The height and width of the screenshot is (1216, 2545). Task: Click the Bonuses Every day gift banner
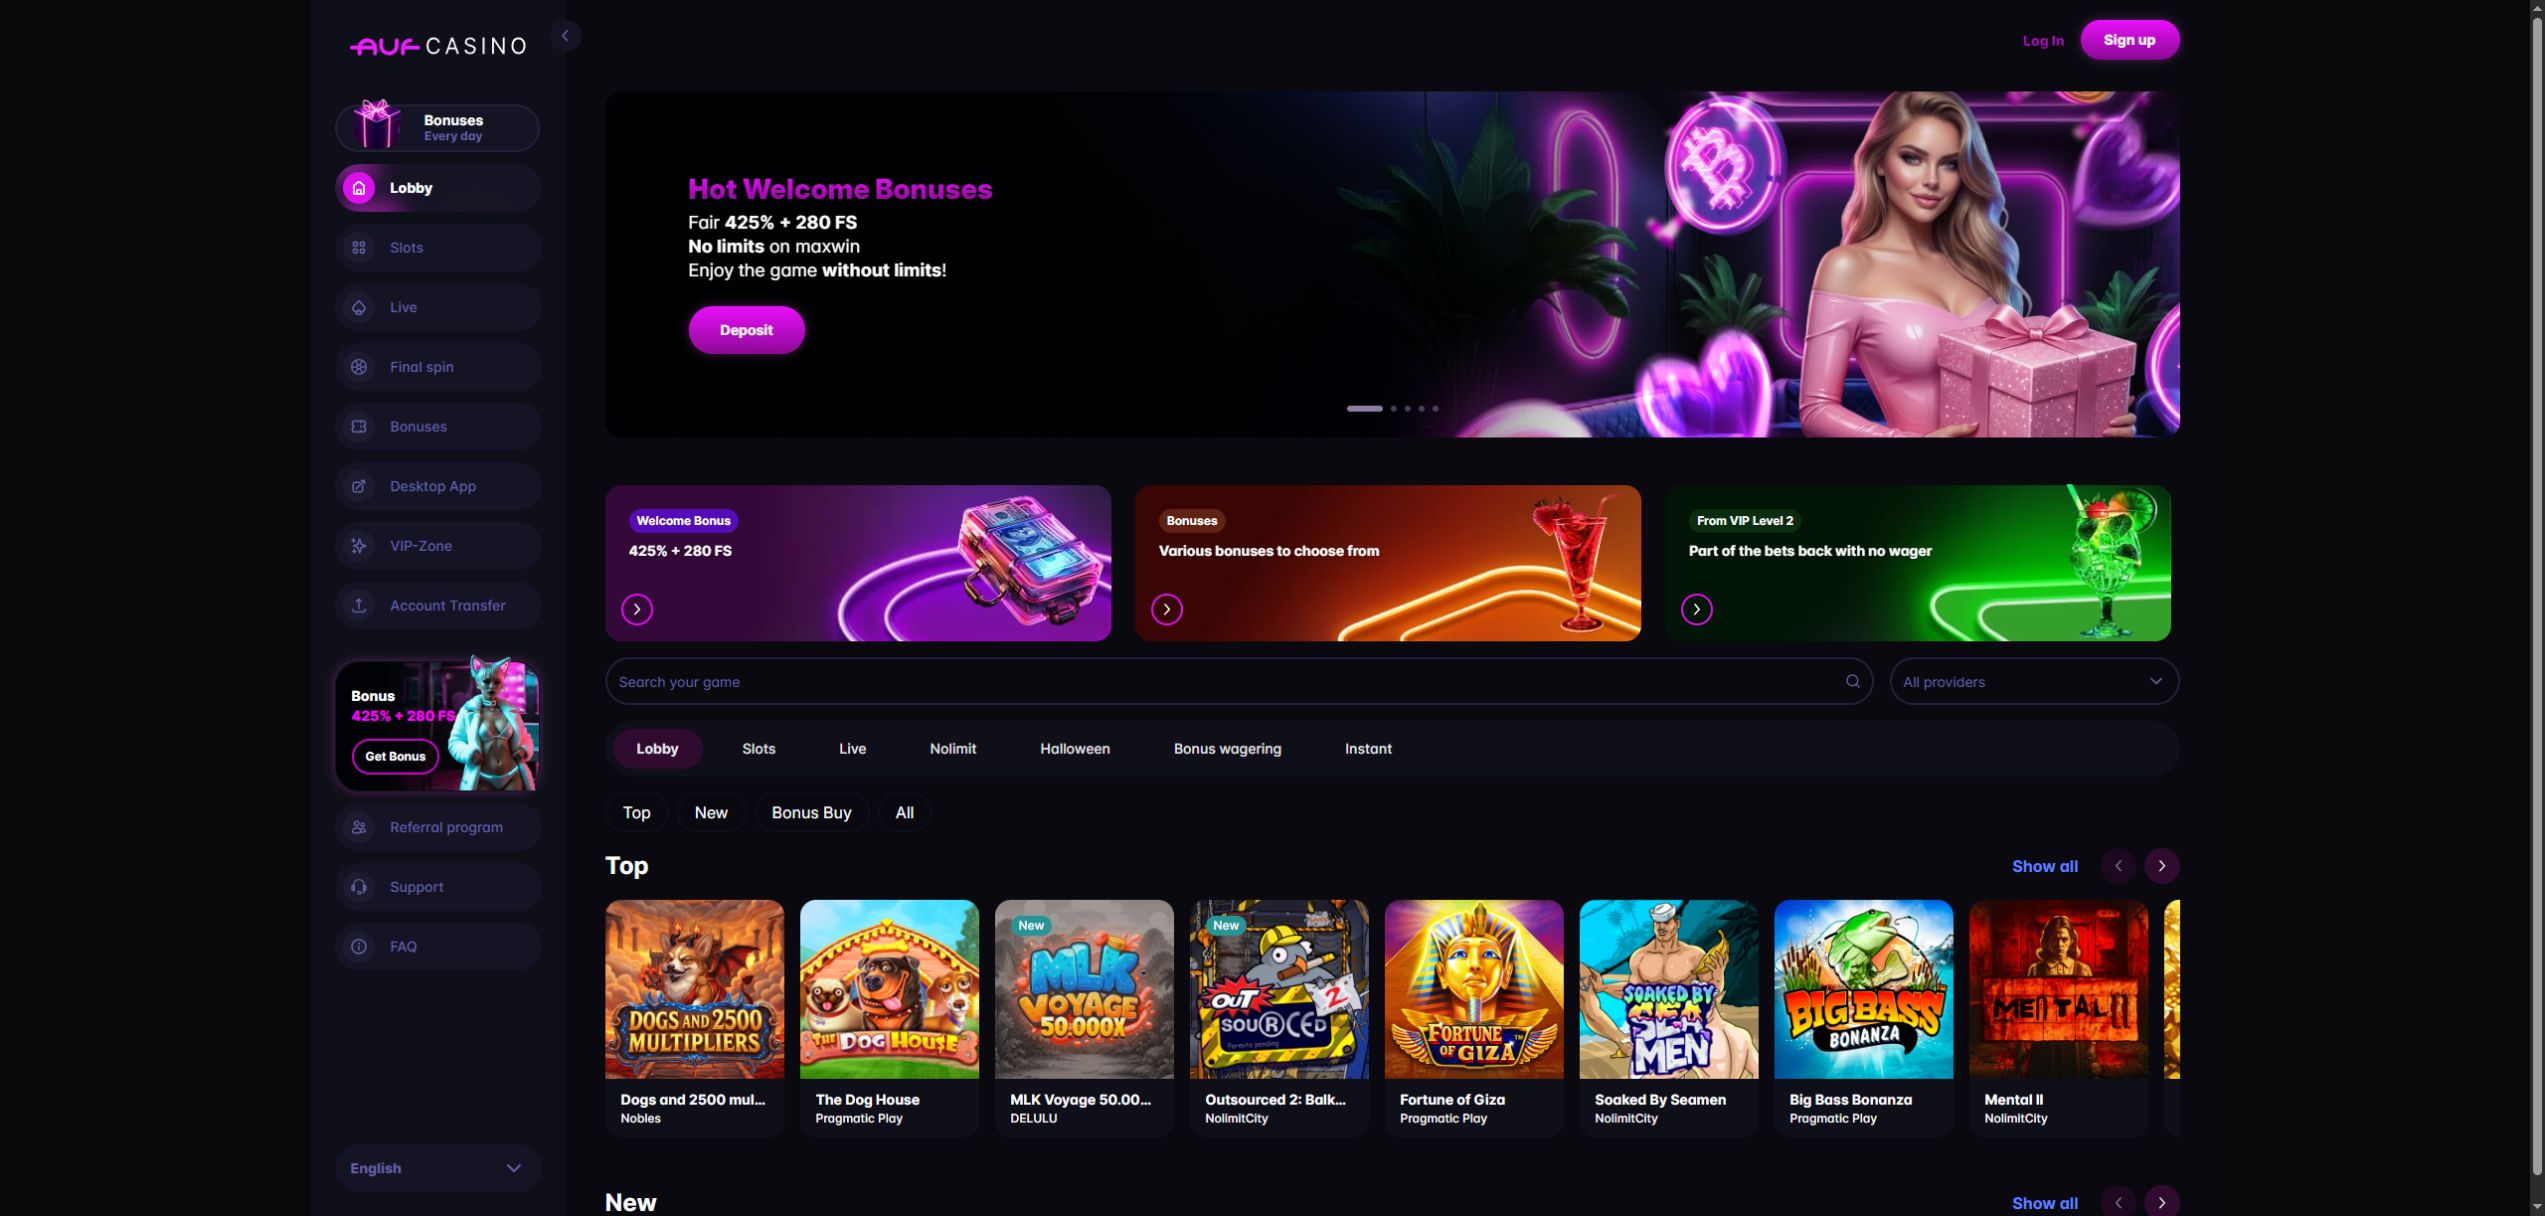point(438,128)
